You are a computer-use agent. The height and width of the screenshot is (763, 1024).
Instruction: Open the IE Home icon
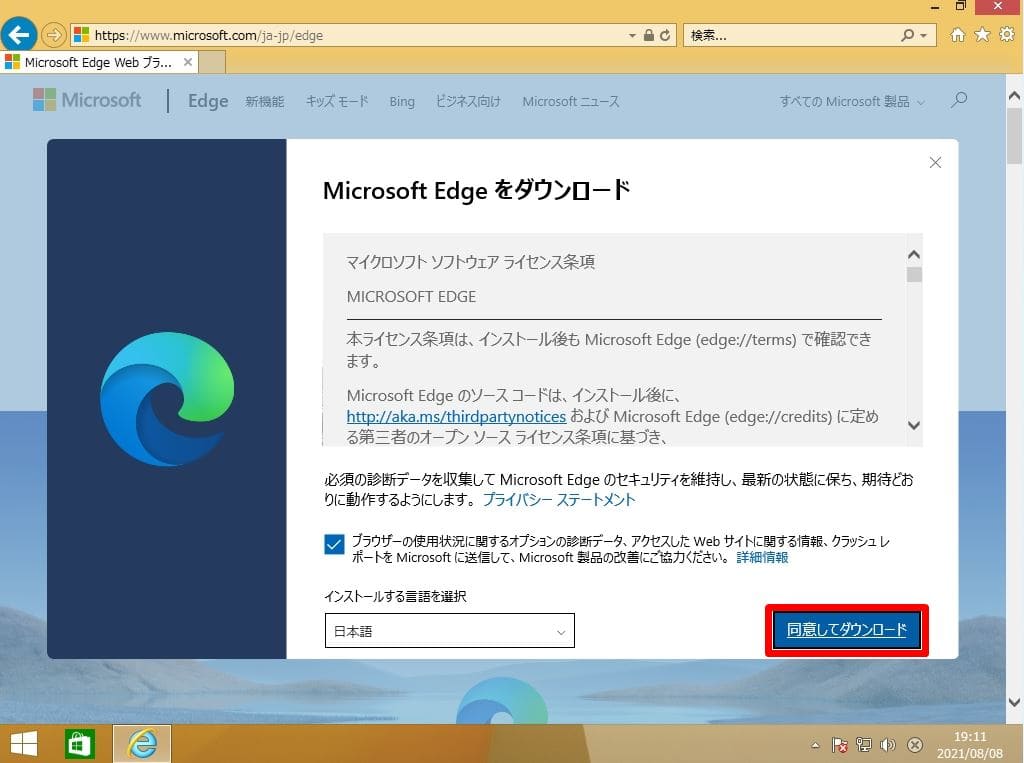pyautogui.click(x=957, y=35)
